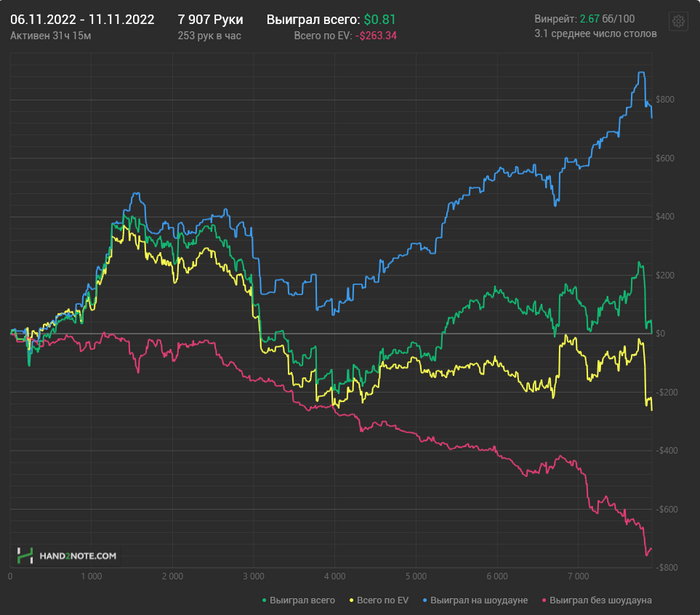This screenshot has width=700, height=615.
Task: Click the '2 000' x-axis label
Action: pyautogui.click(x=172, y=577)
